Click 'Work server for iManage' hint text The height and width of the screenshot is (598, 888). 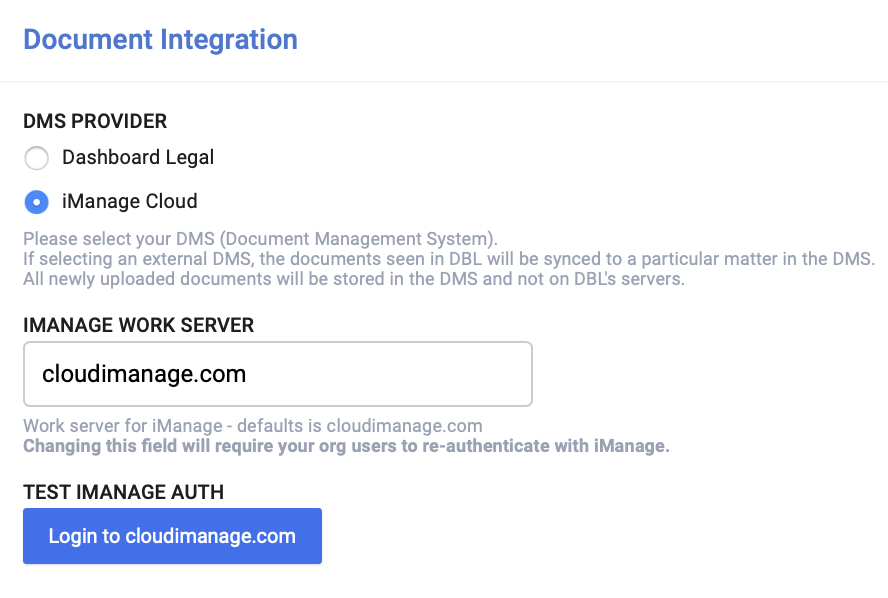pos(253,425)
